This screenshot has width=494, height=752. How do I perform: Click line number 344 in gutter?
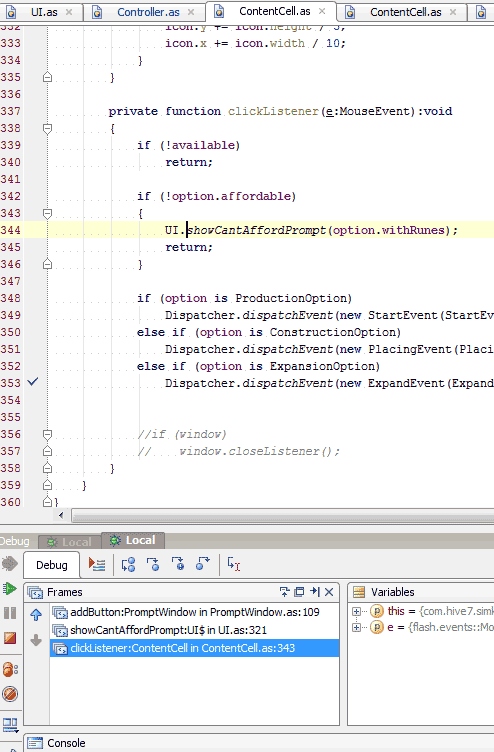click(x=11, y=230)
